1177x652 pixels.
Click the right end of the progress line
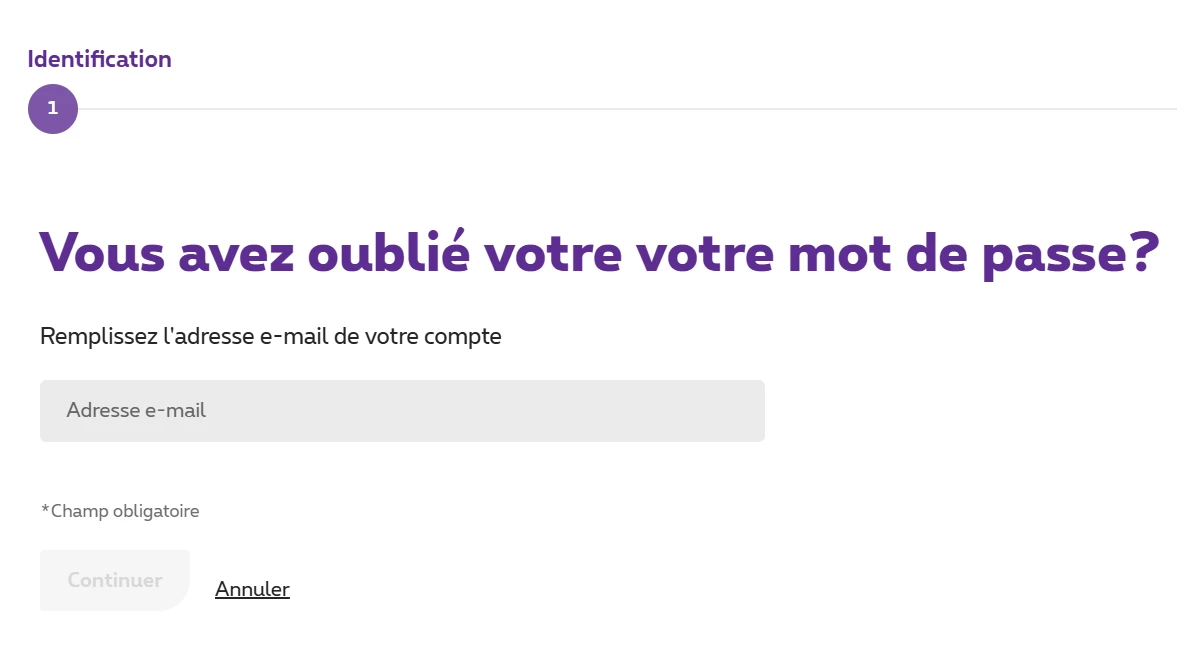click(1165, 108)
